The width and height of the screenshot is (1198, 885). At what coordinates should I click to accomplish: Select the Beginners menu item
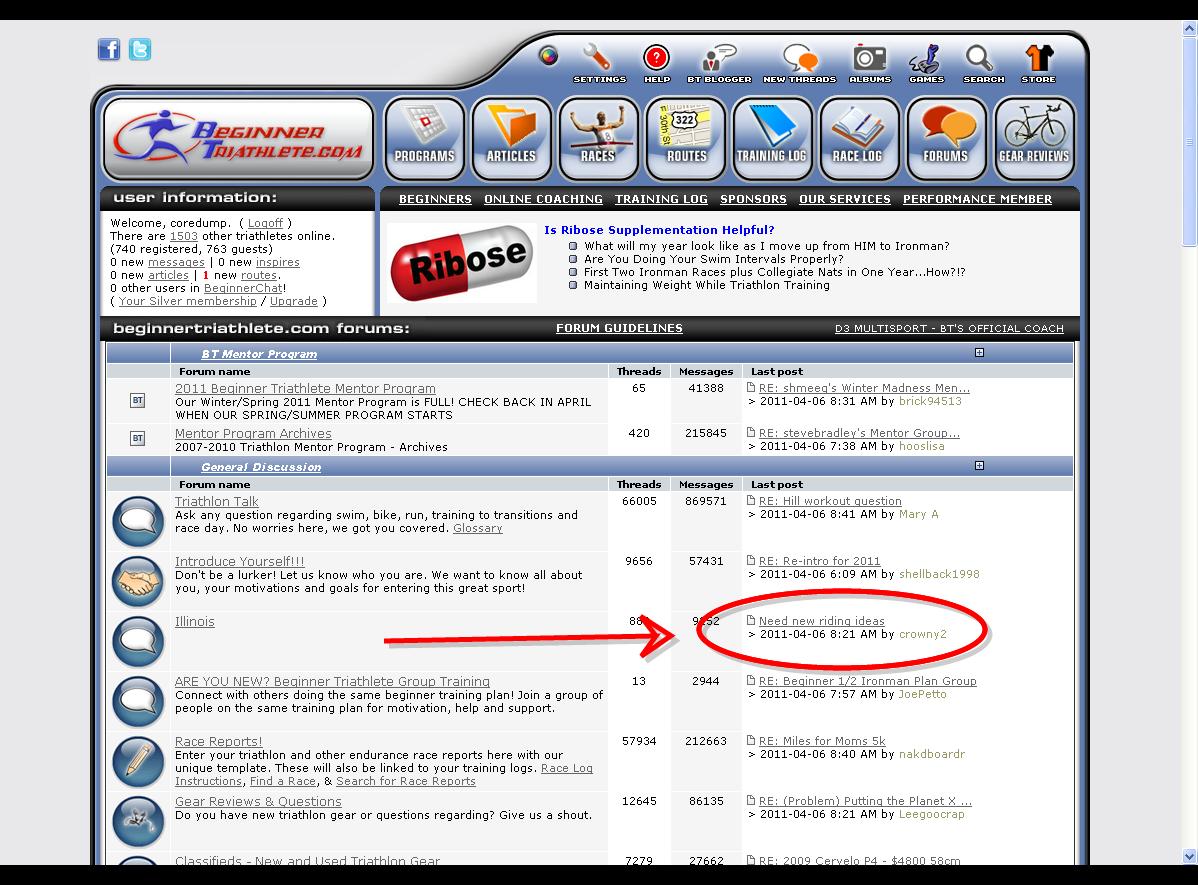click(435, 199)
